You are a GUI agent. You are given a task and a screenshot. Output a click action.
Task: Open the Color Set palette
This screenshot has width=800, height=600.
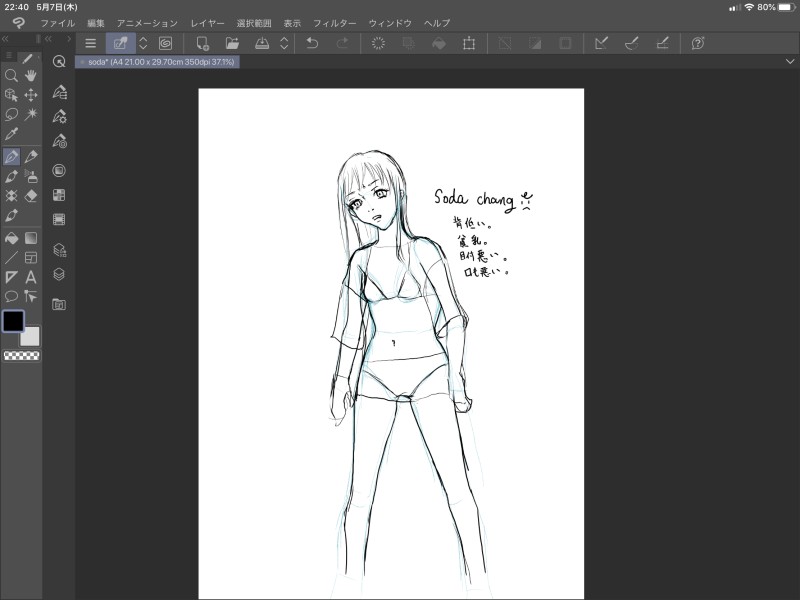(59, 195)
